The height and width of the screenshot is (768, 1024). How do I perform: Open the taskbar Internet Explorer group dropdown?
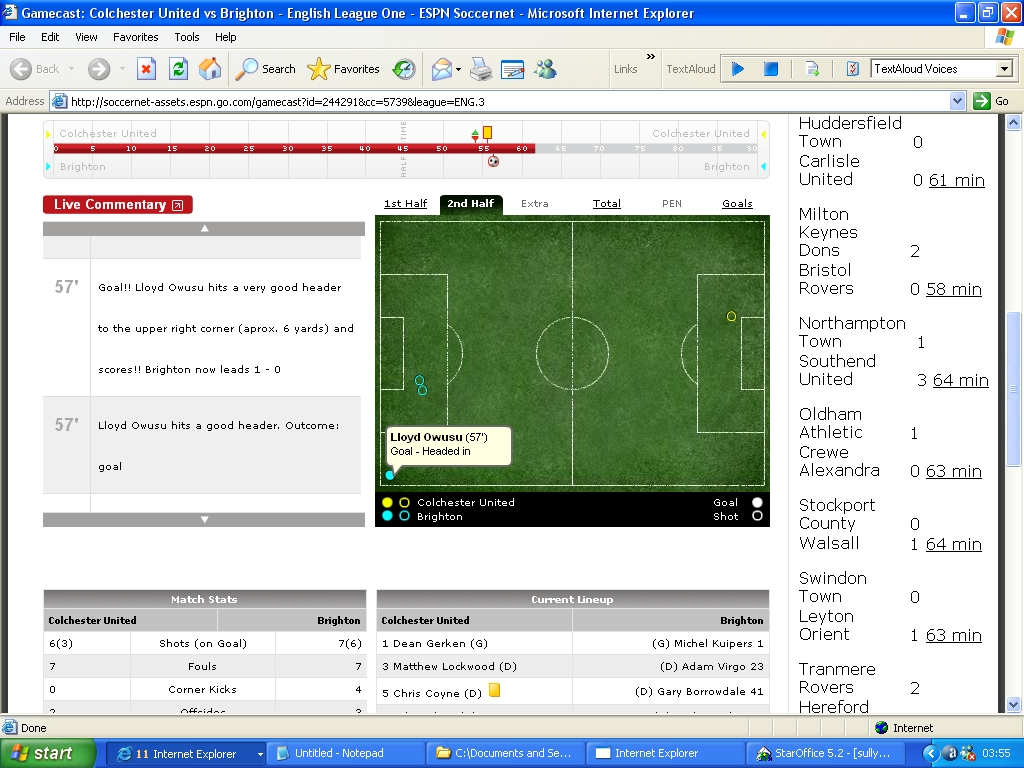260,754
